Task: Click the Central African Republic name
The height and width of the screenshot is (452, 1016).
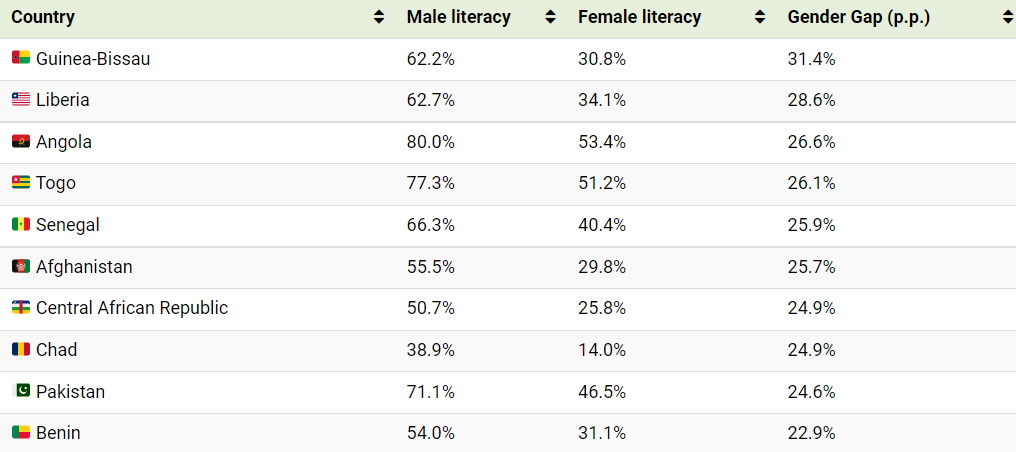Action: [x=132, y=308]
